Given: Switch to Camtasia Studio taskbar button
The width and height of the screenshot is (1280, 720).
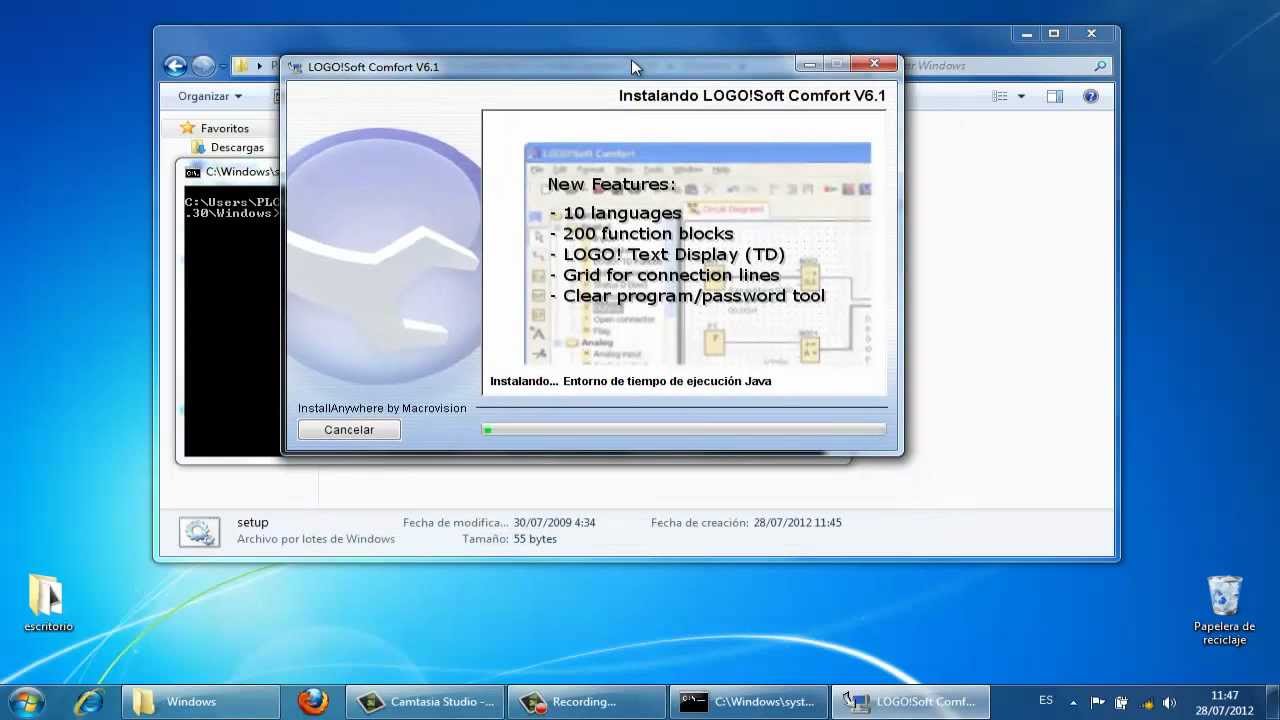Looking at the screenshot, I should (426, 702).
